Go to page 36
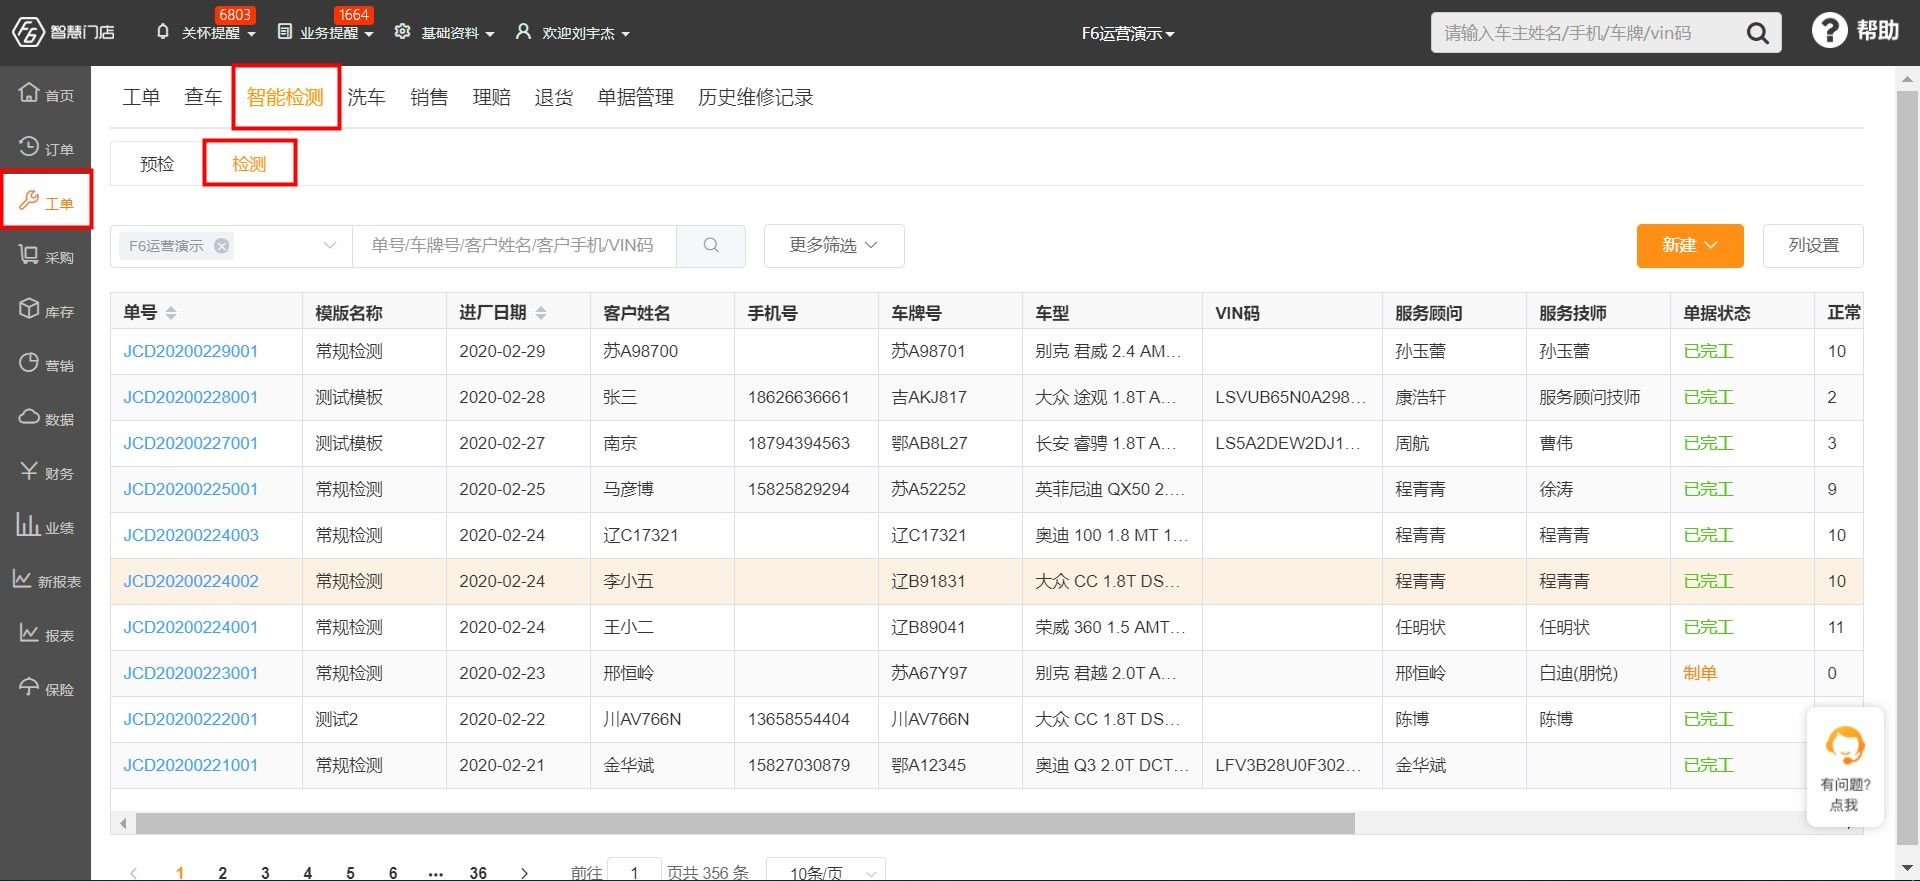This screenshot has width=1920, height=881. (x=478, y=873)
